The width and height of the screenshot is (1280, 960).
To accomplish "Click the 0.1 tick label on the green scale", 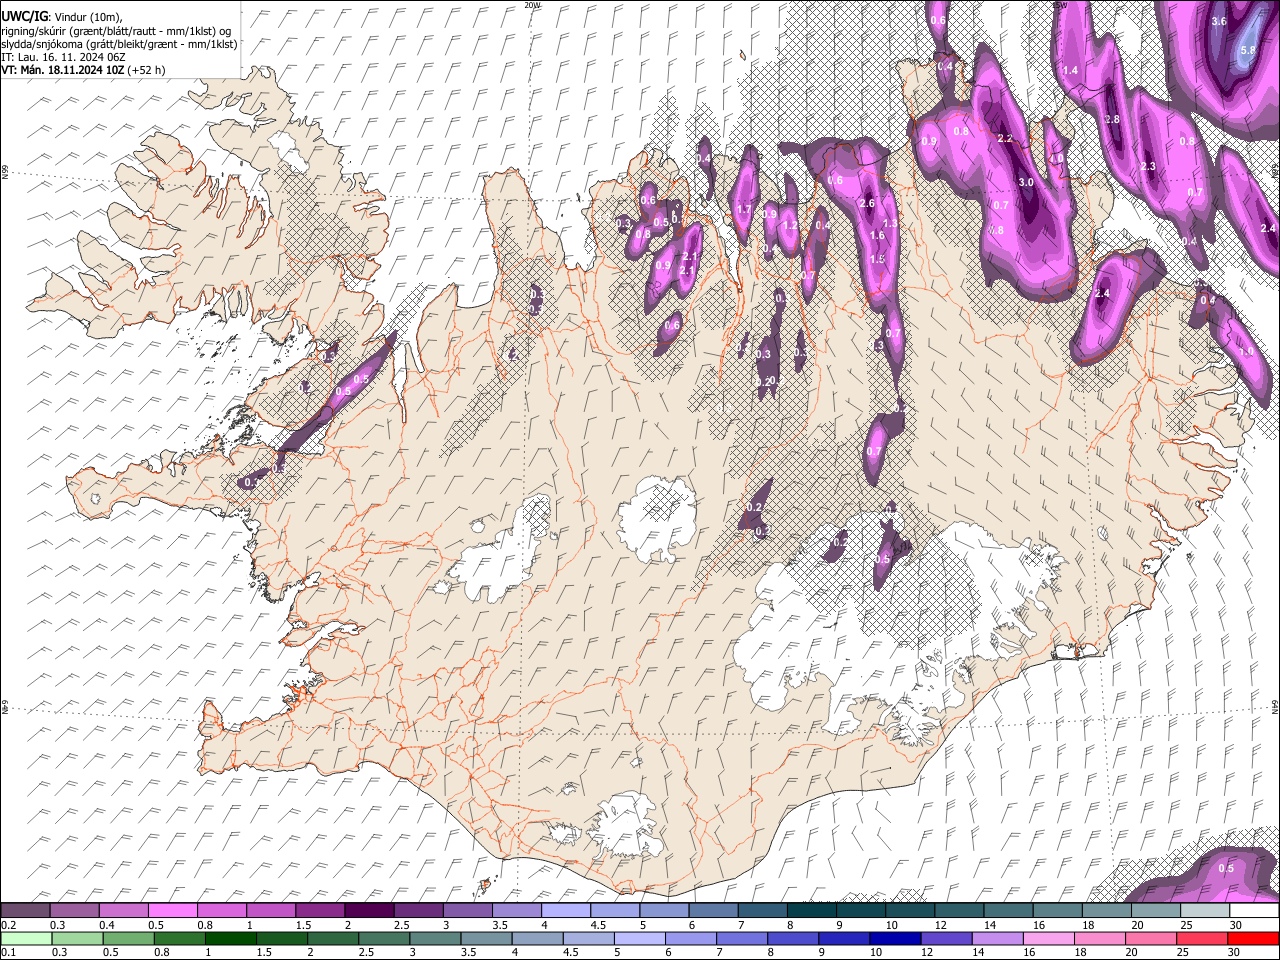I will (x=8, y=953).
